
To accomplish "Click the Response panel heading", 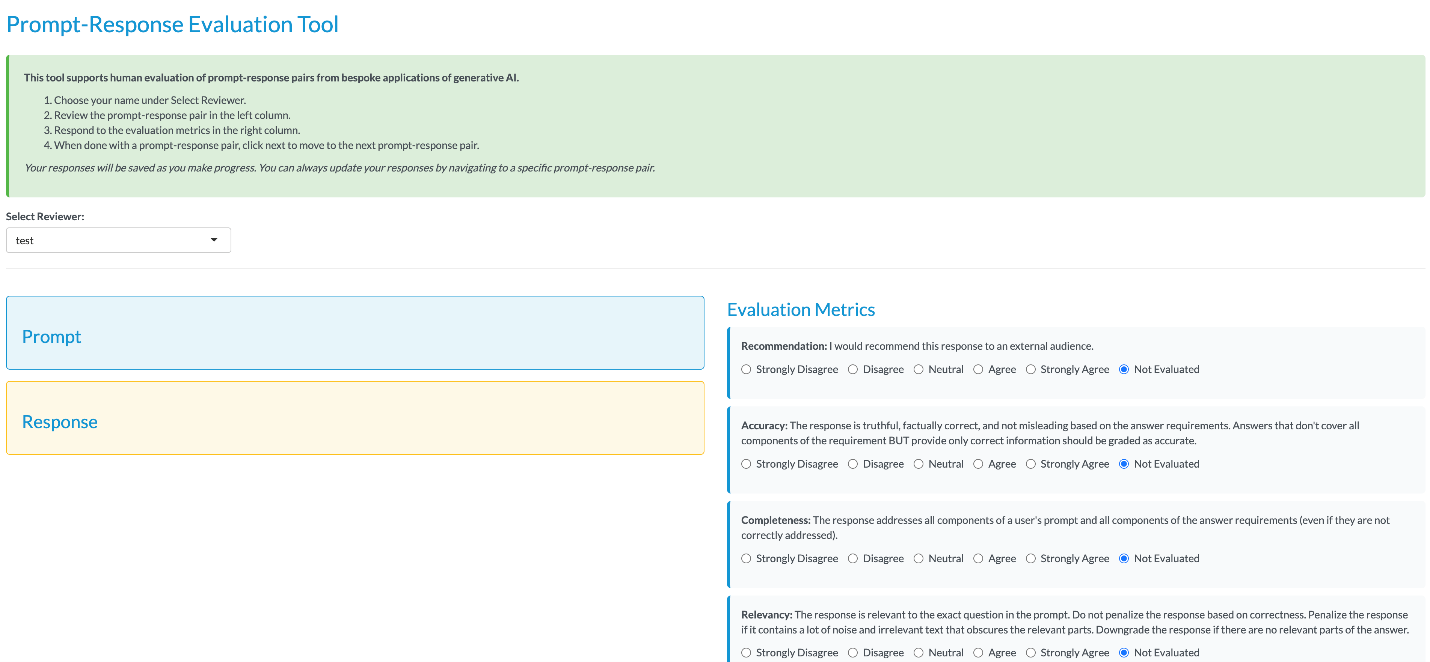I will click(60, 422).
